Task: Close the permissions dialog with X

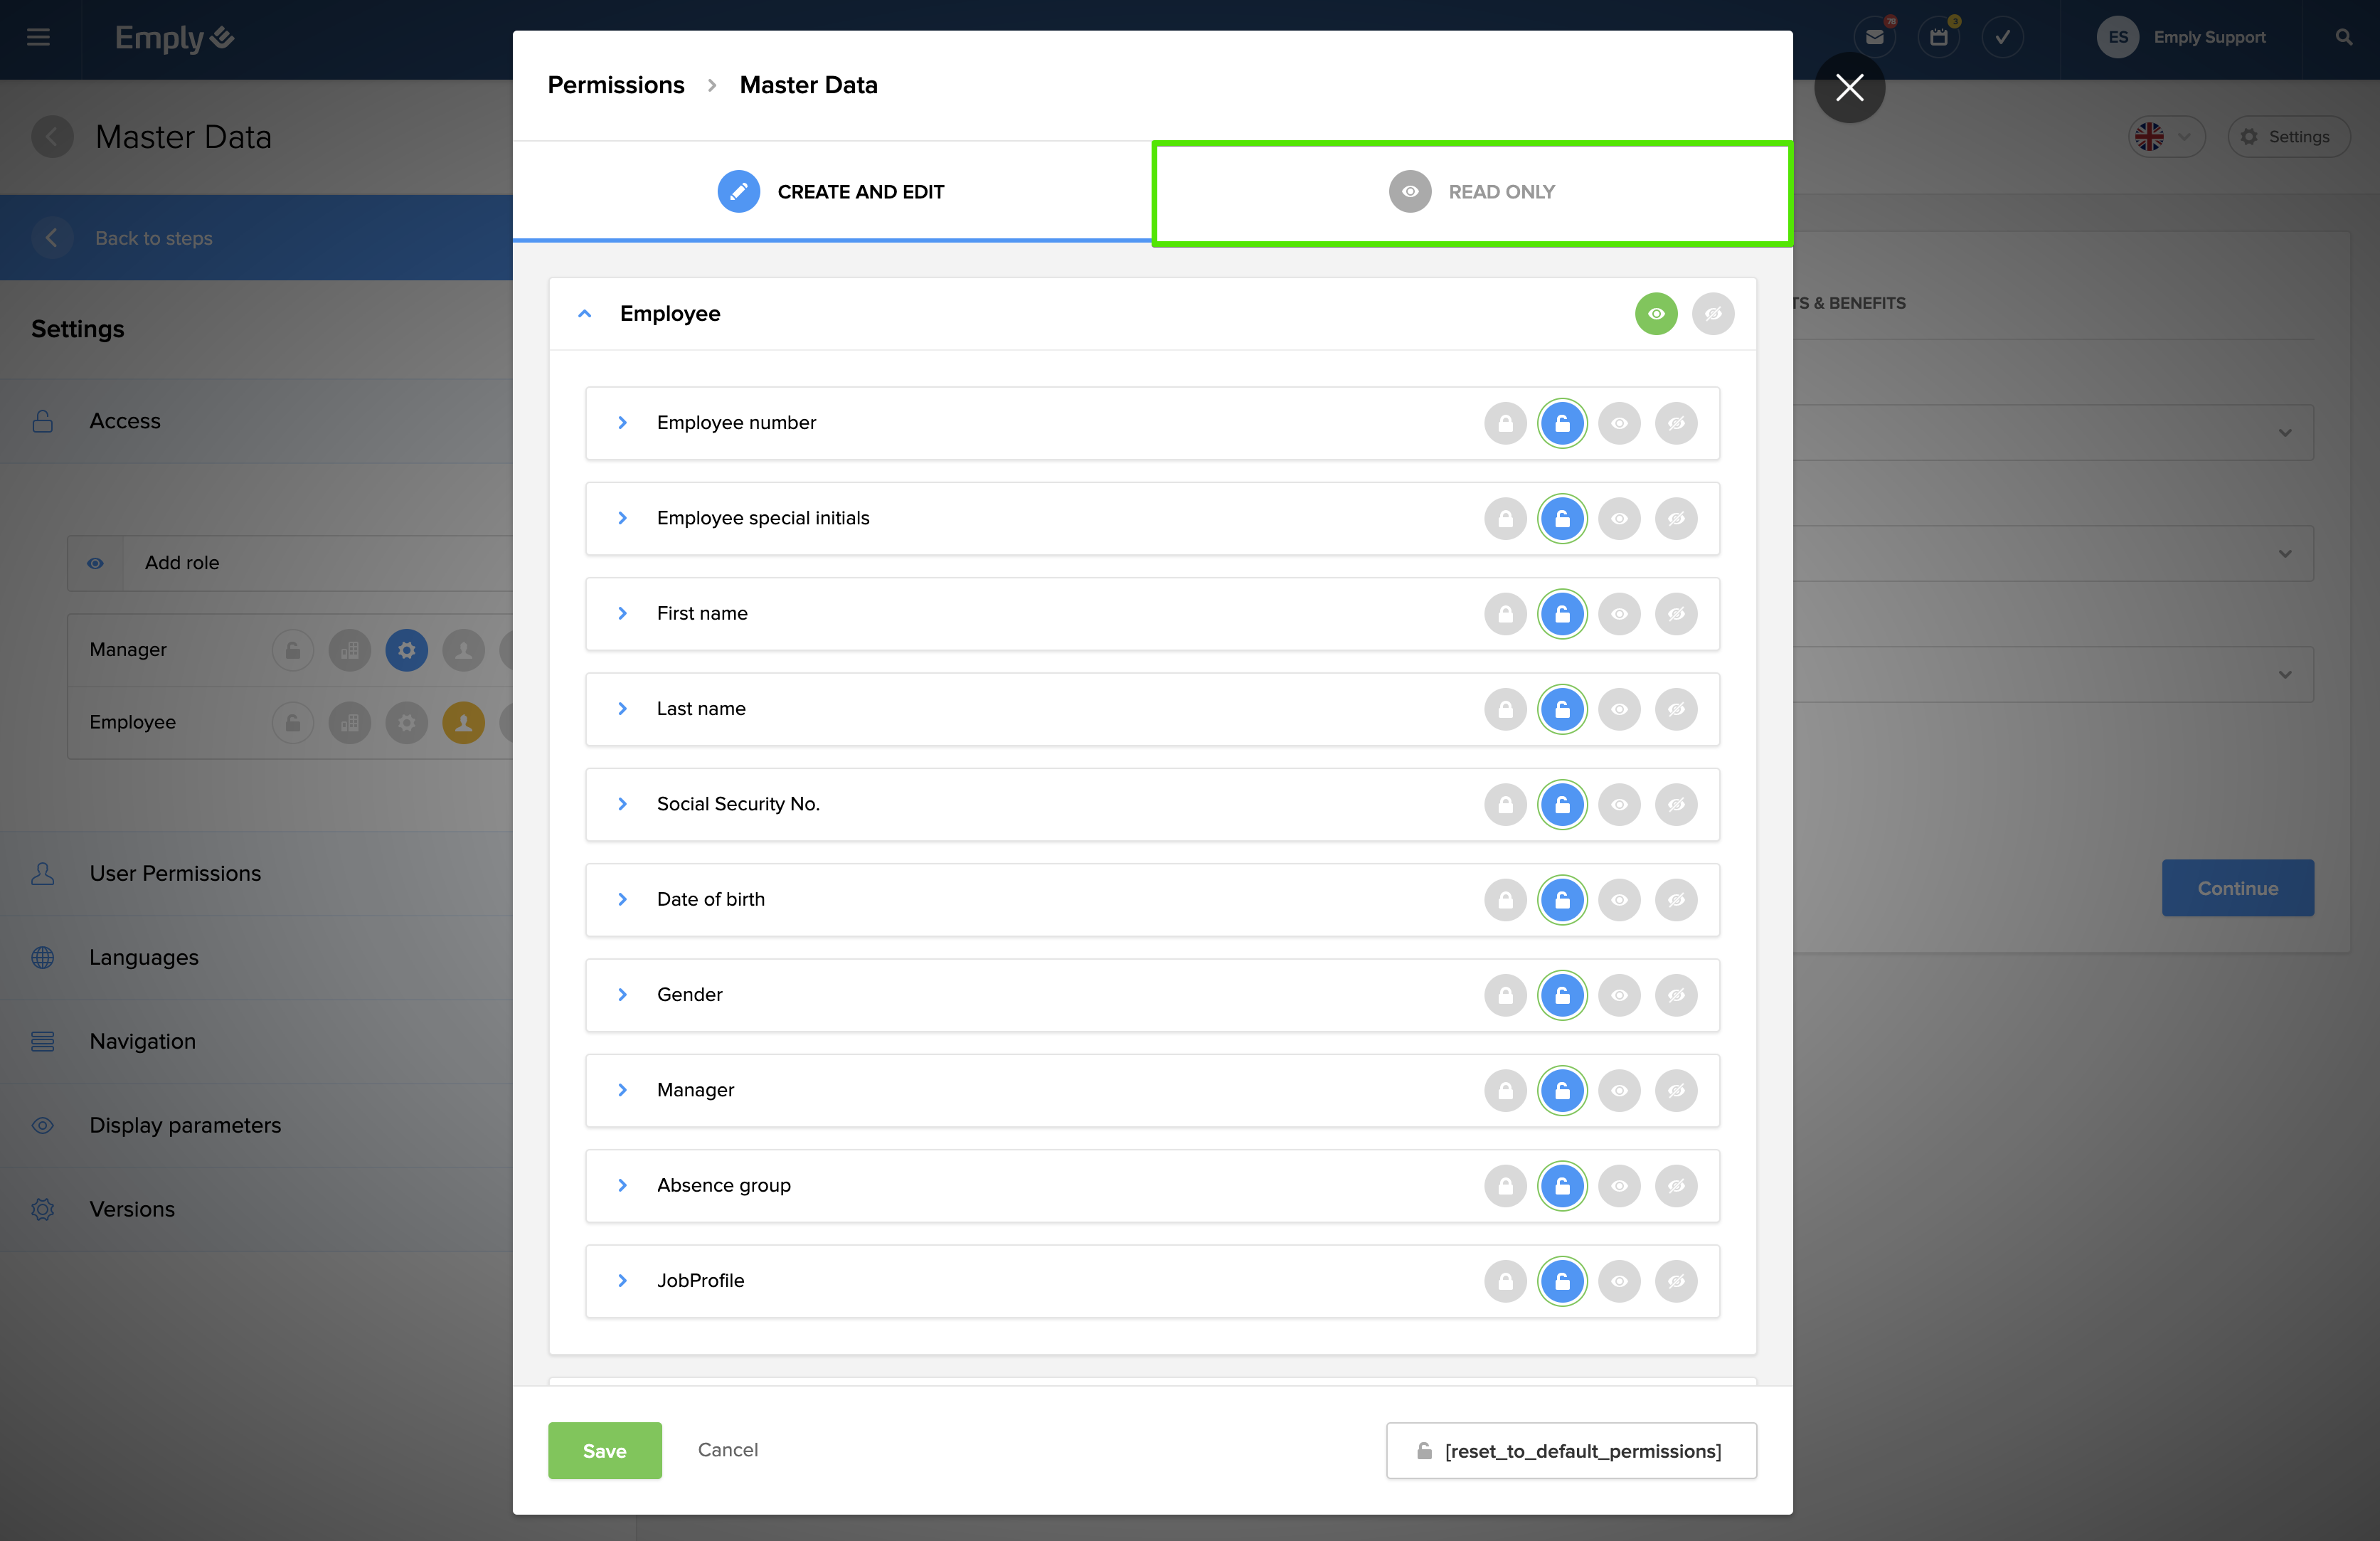Action: [1849, 88]
